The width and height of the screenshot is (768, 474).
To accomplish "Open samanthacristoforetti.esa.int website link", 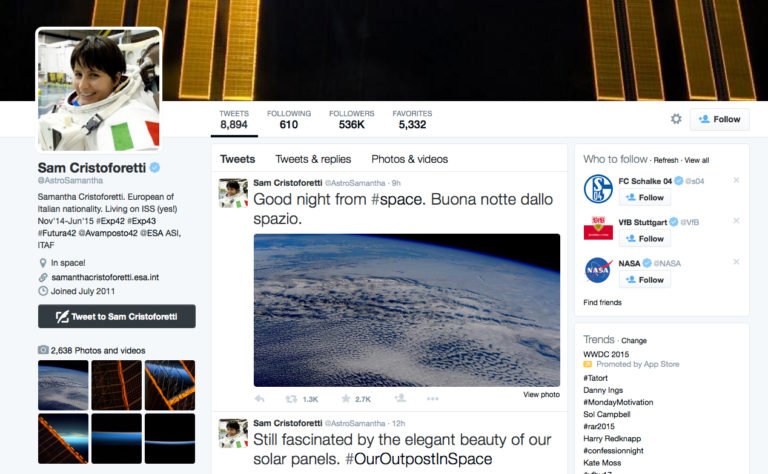I will (x=105, y=277).
